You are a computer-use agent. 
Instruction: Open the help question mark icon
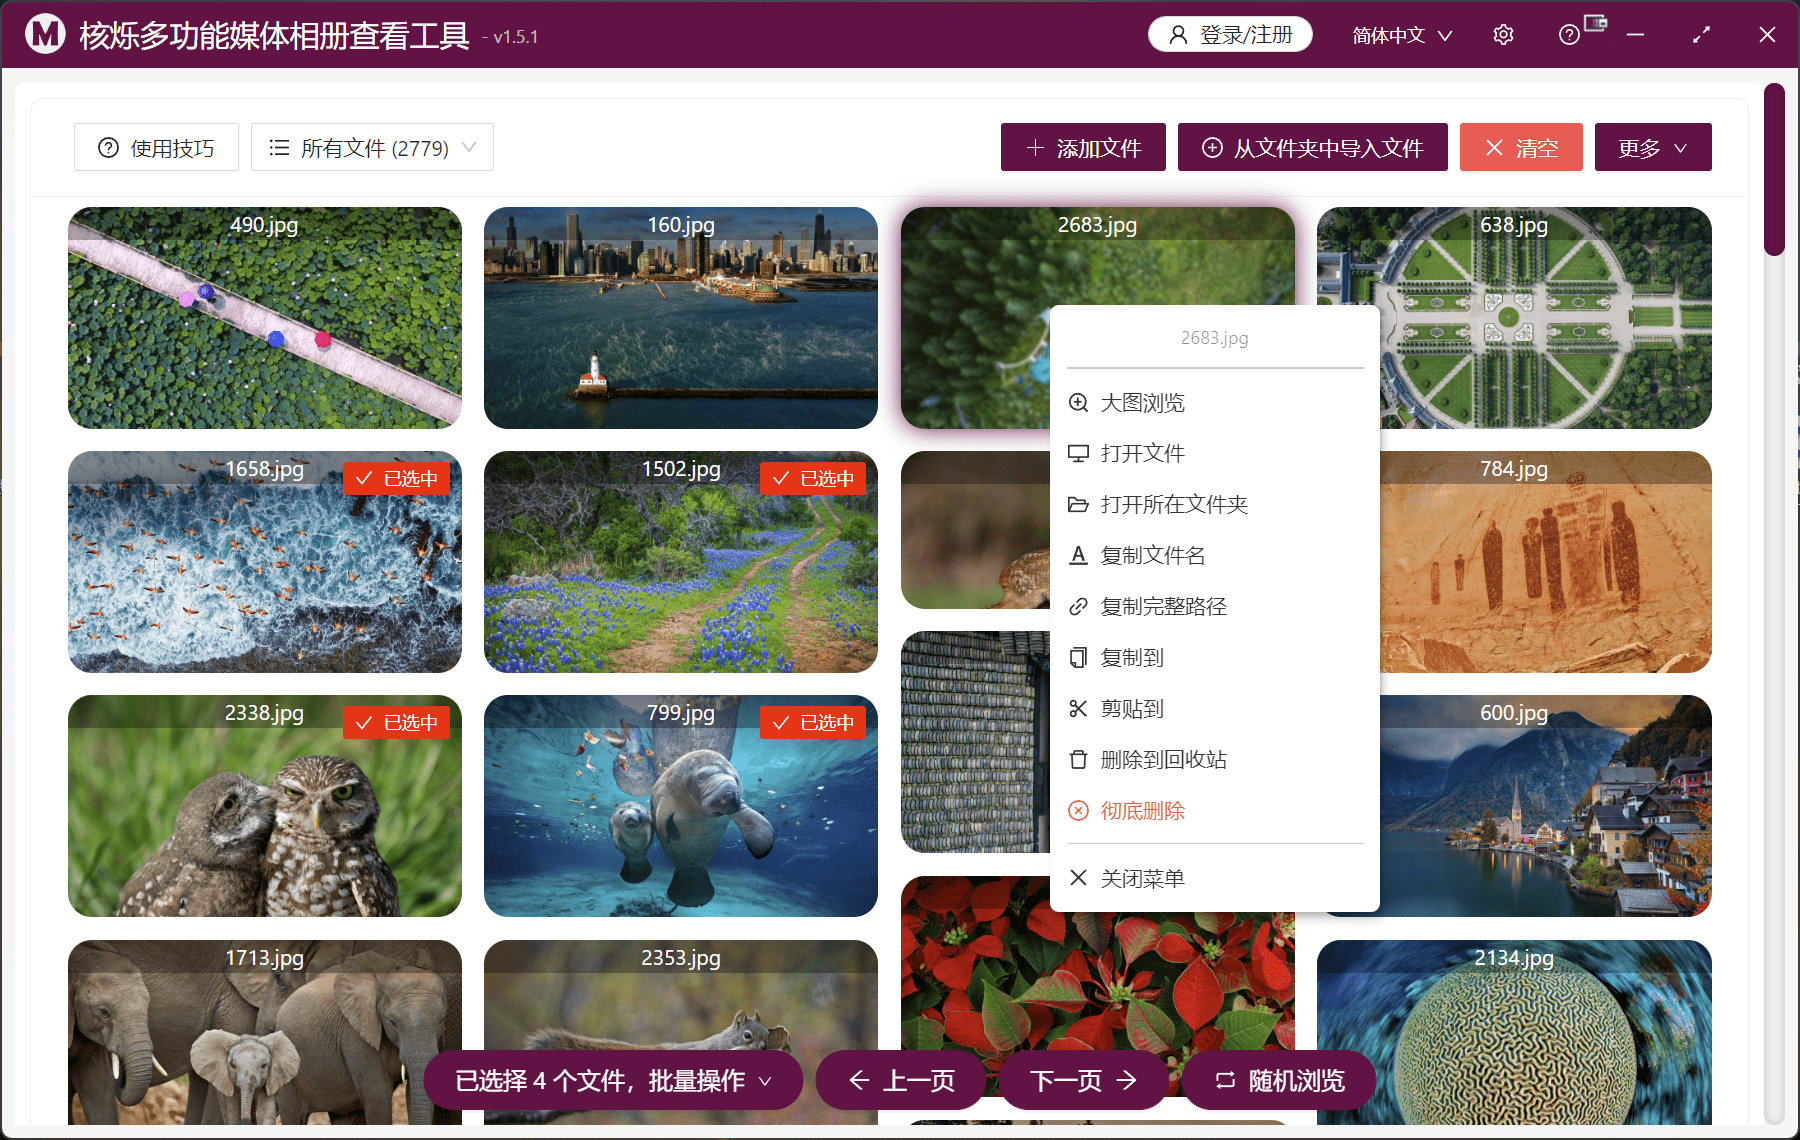click(1569, 35)
